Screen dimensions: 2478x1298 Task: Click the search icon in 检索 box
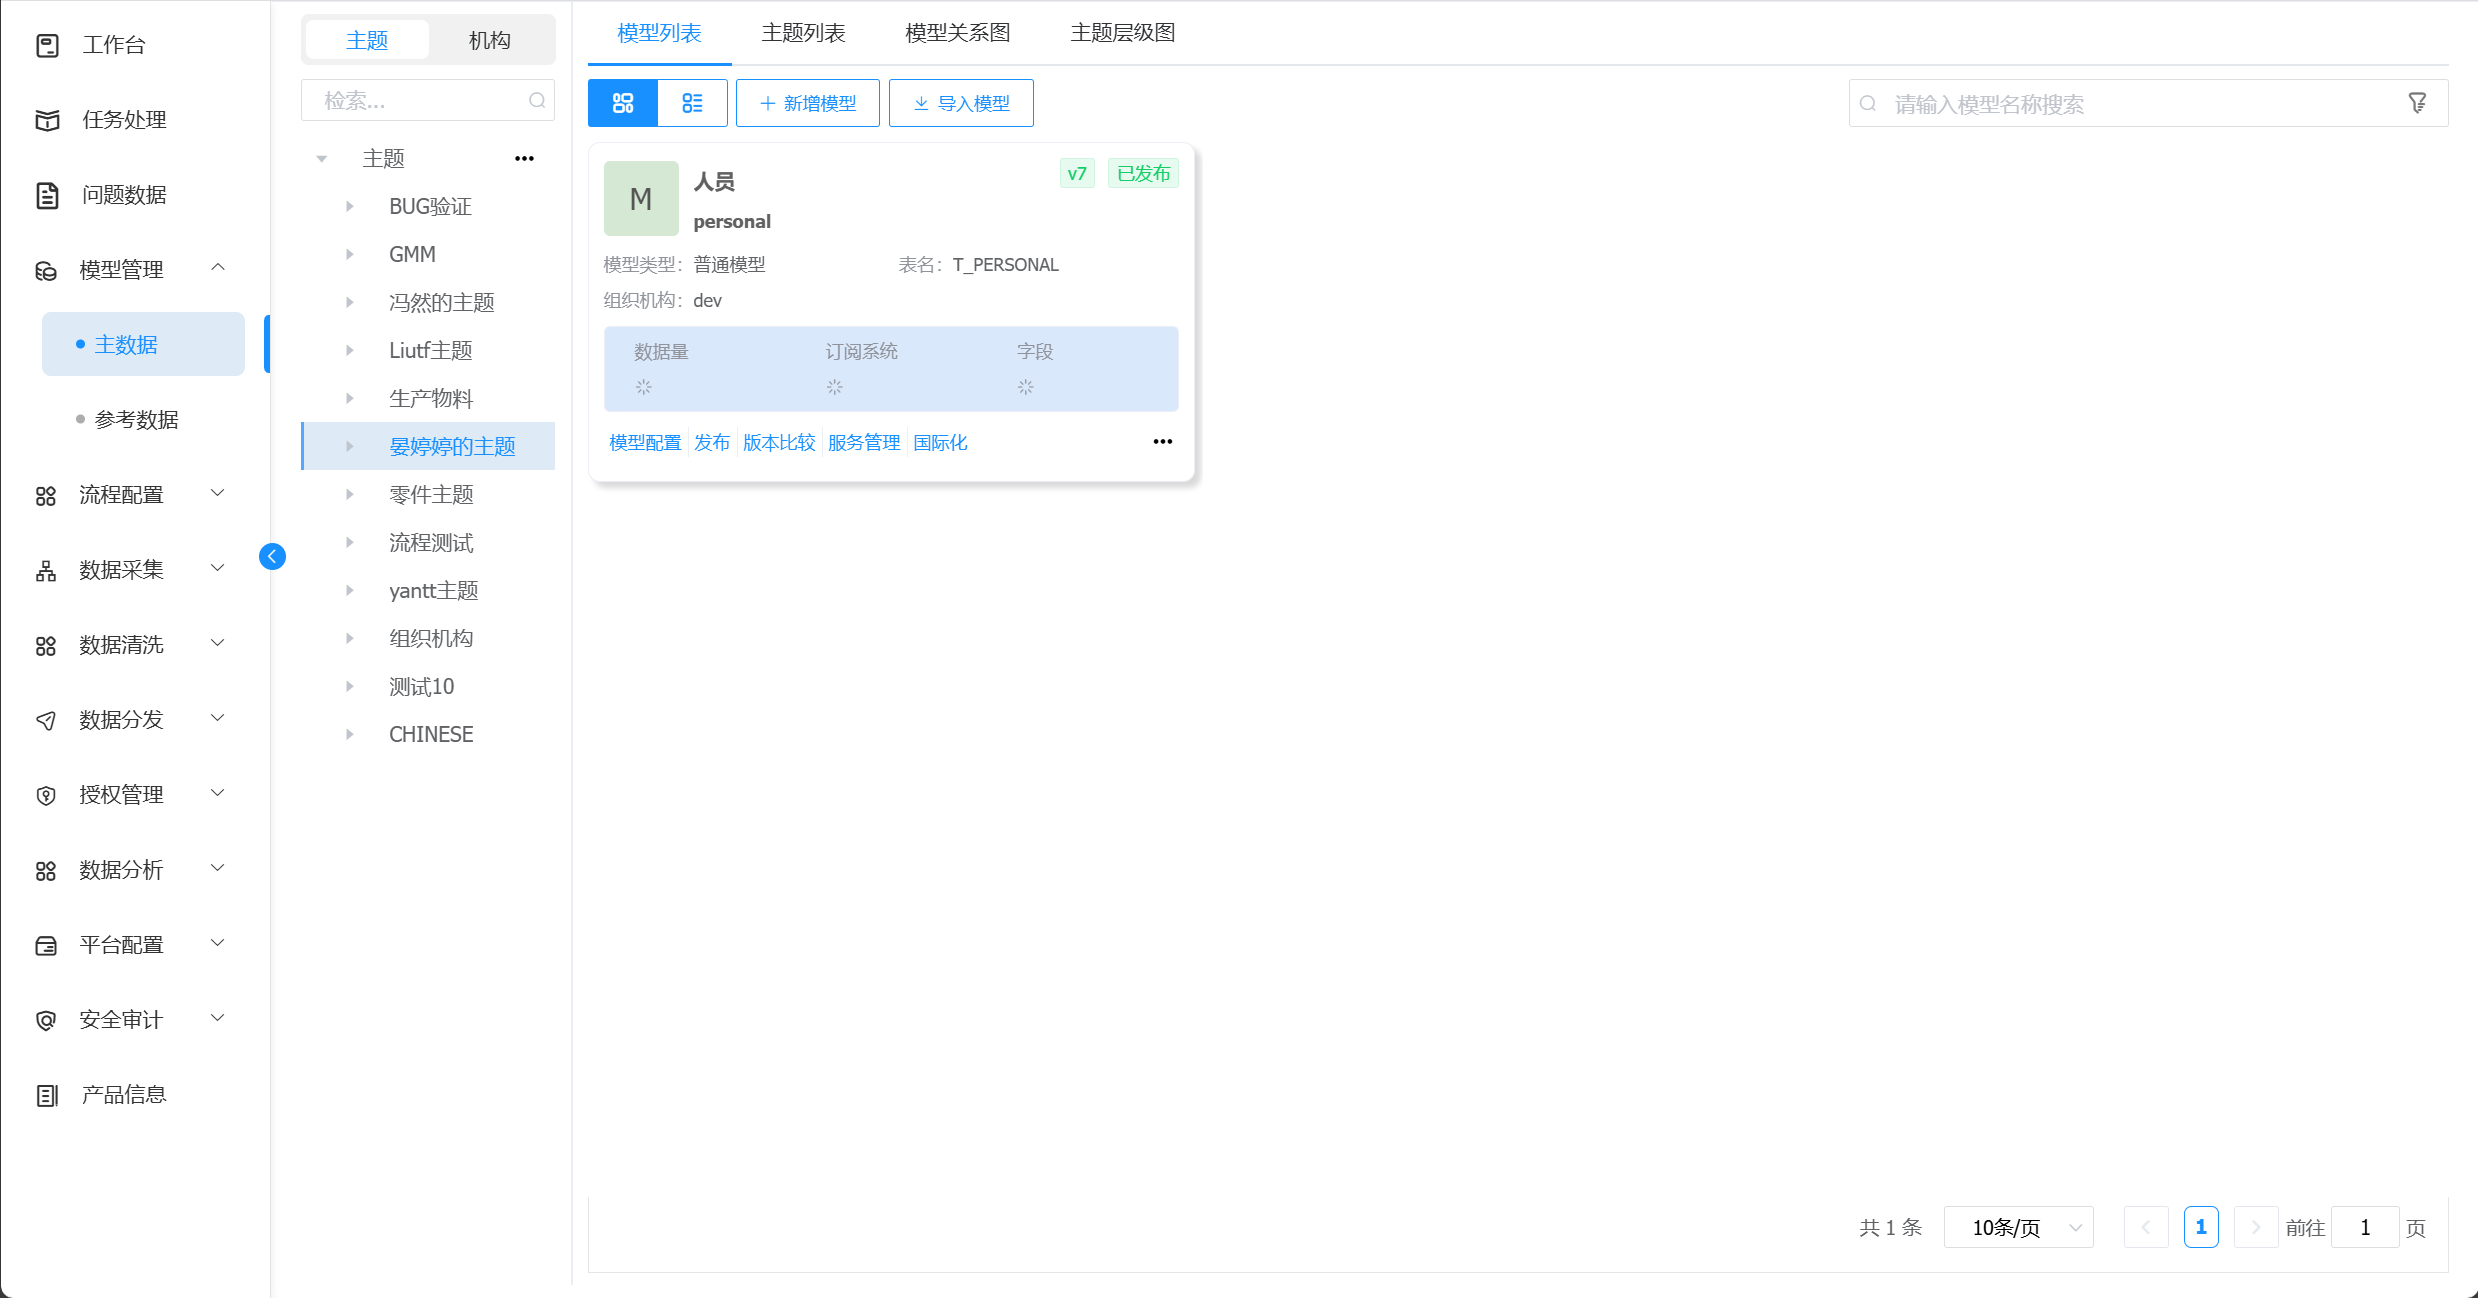537,100
